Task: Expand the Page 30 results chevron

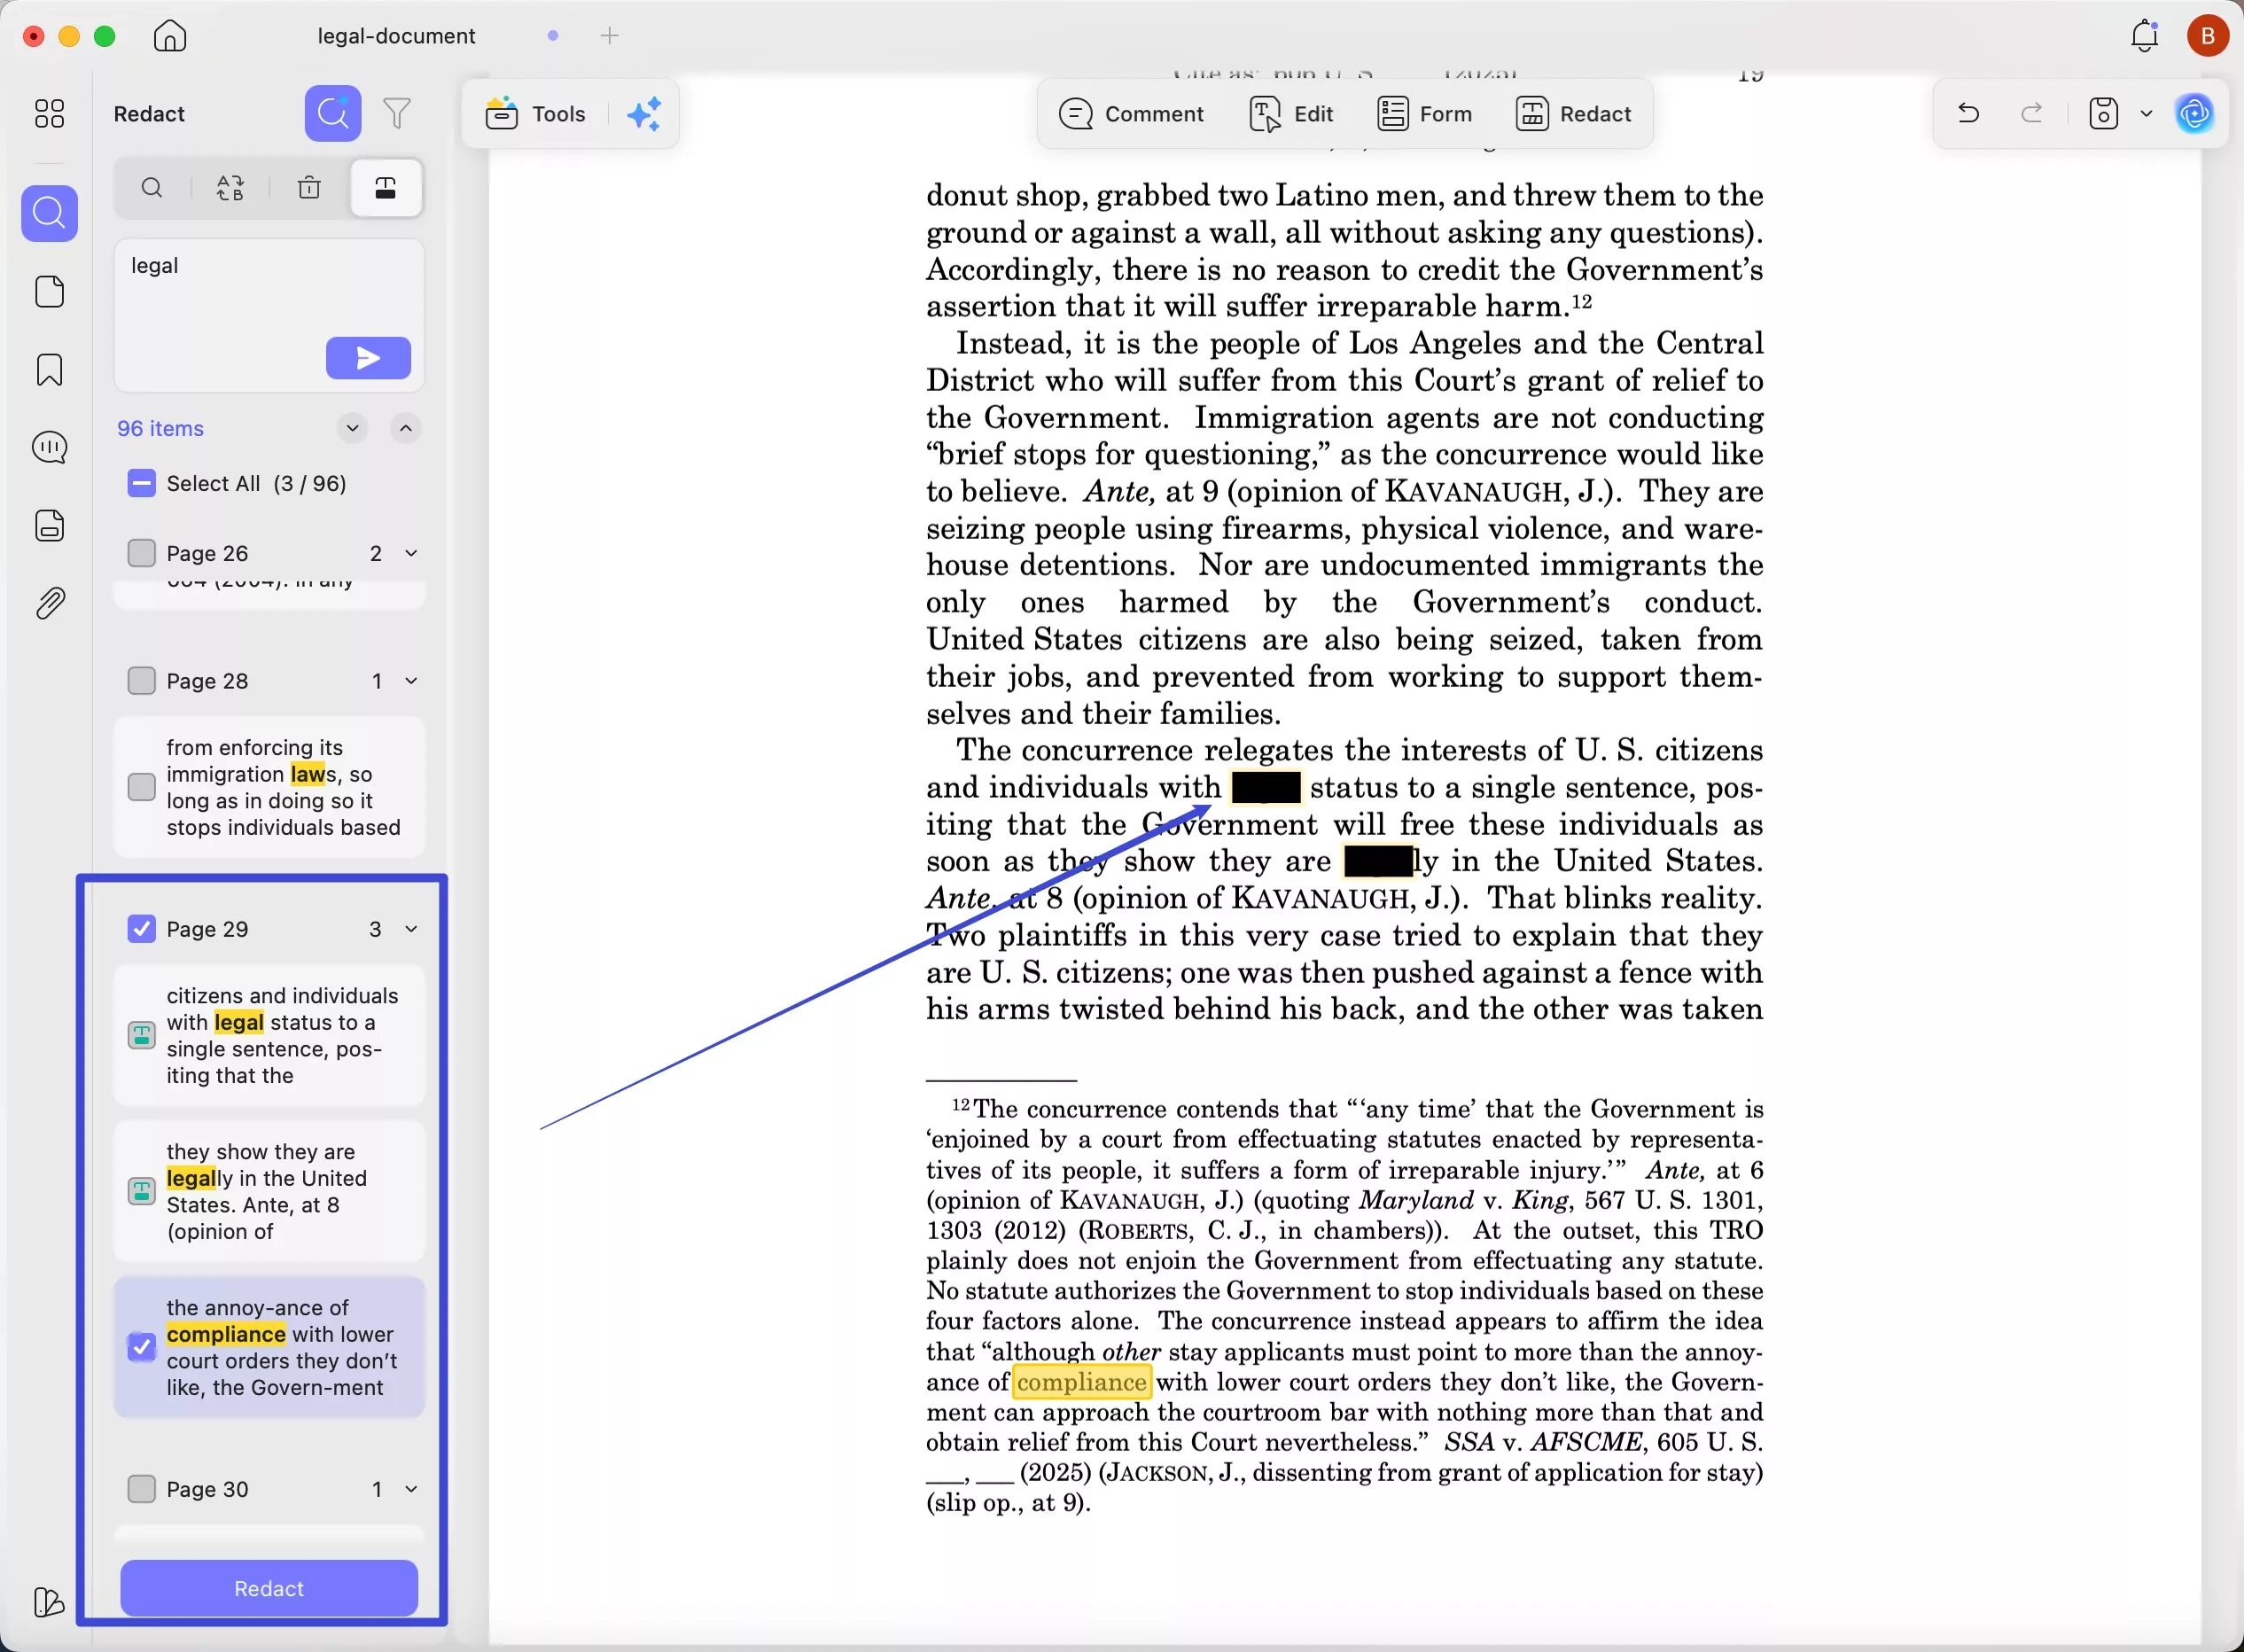Action: pyautogui.click(x=411, y=1489)
